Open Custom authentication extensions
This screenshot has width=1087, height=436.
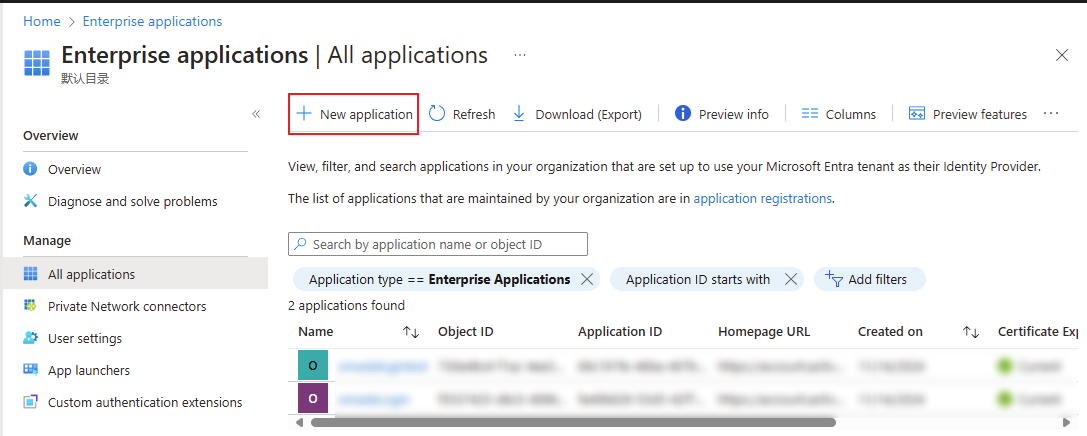[x=145, y=402]
